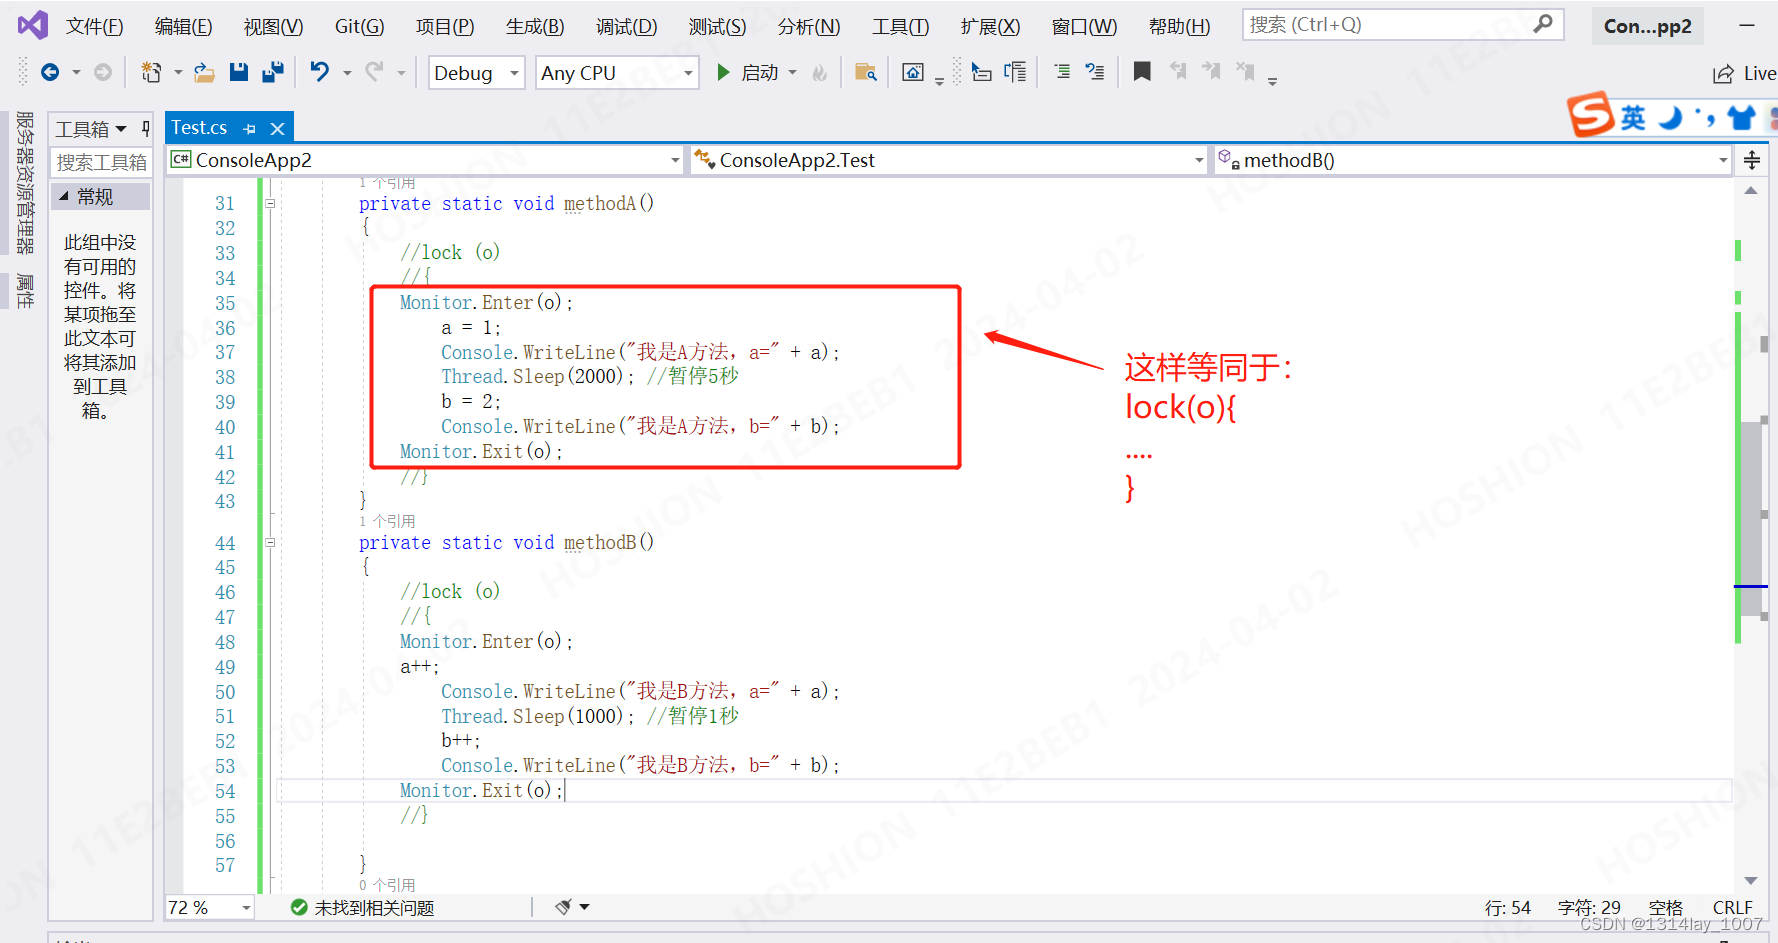
Task: Click the Sogou moon icon
Action: 1670,118
